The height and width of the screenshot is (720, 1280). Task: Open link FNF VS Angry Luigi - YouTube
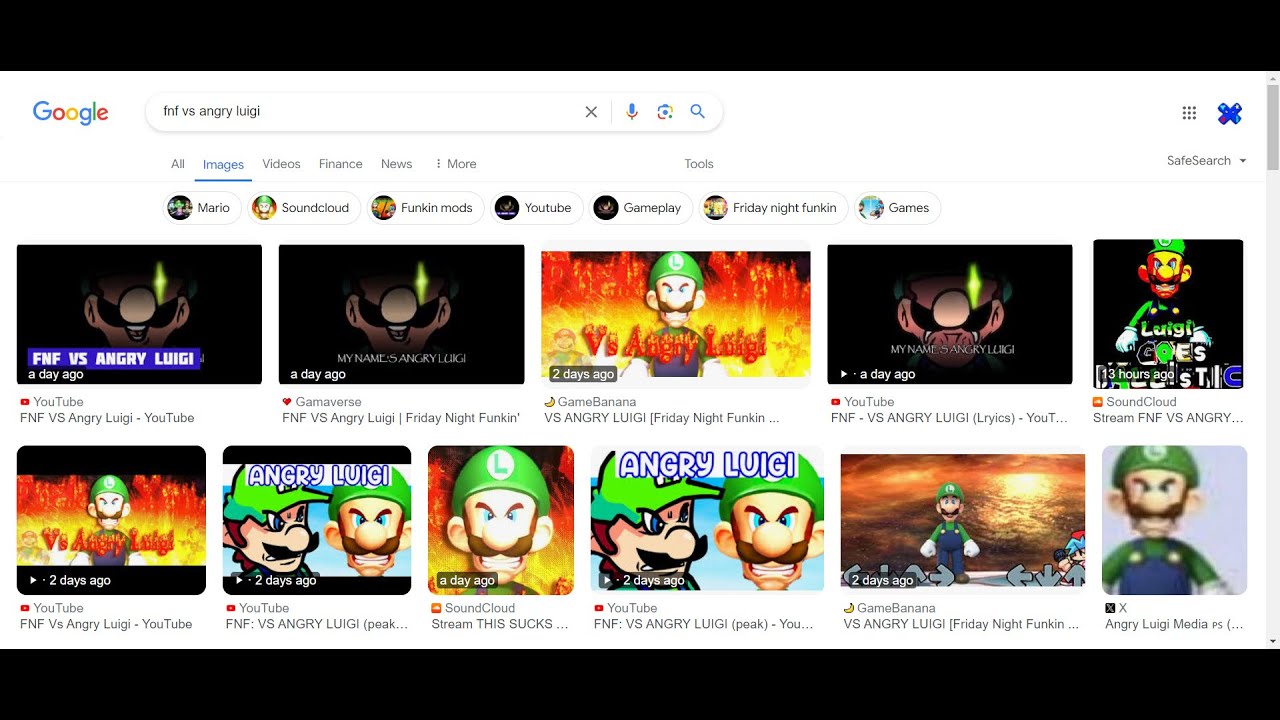pyautogui.click(x=107, y=418)
